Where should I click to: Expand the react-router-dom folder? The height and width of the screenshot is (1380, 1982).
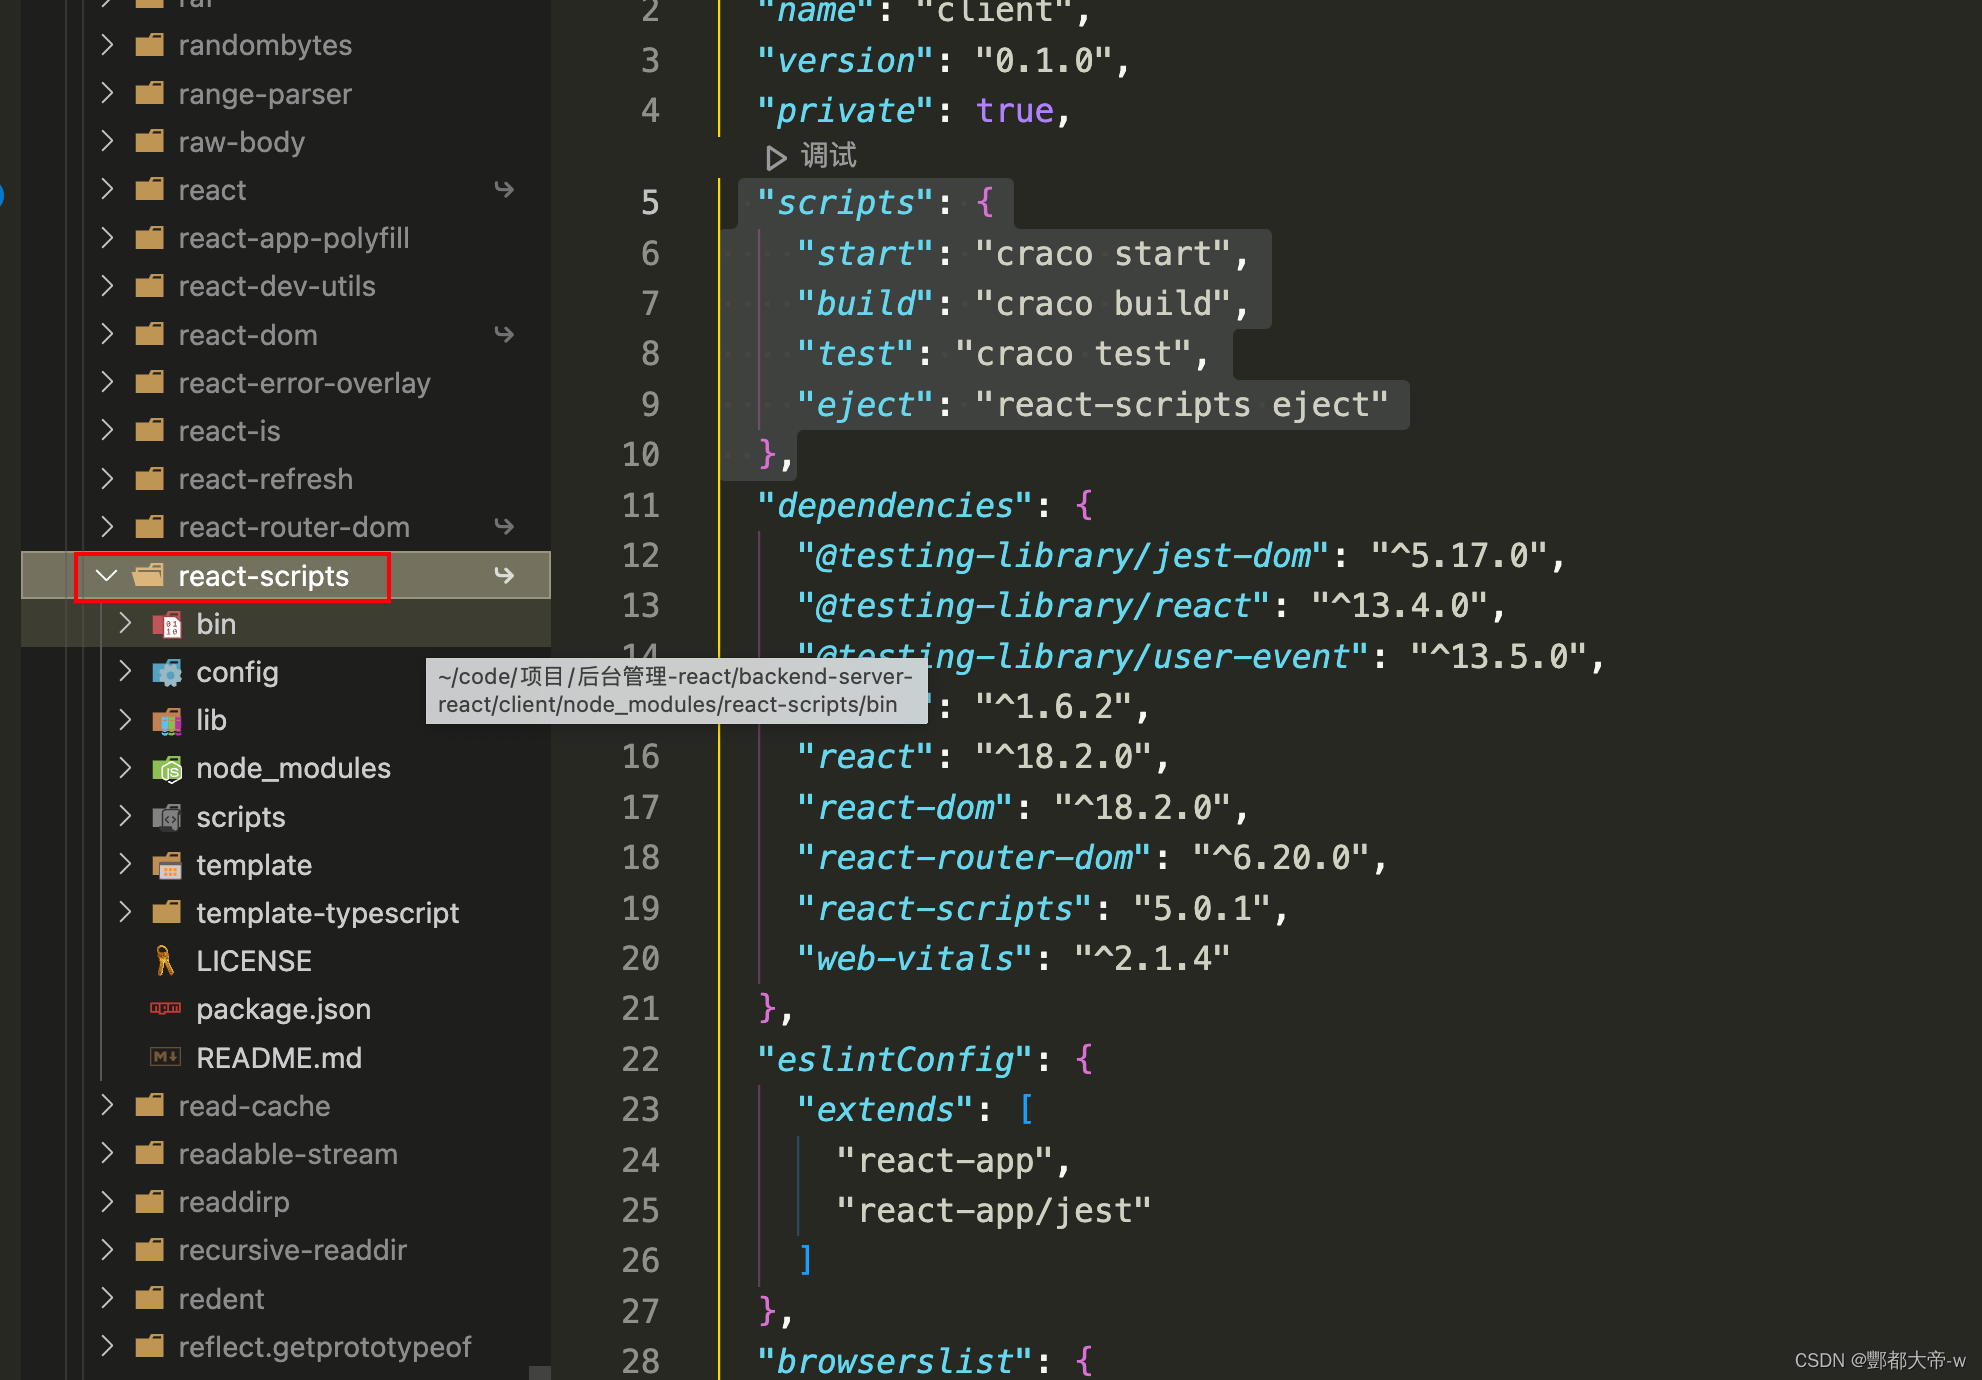point(107,527)
